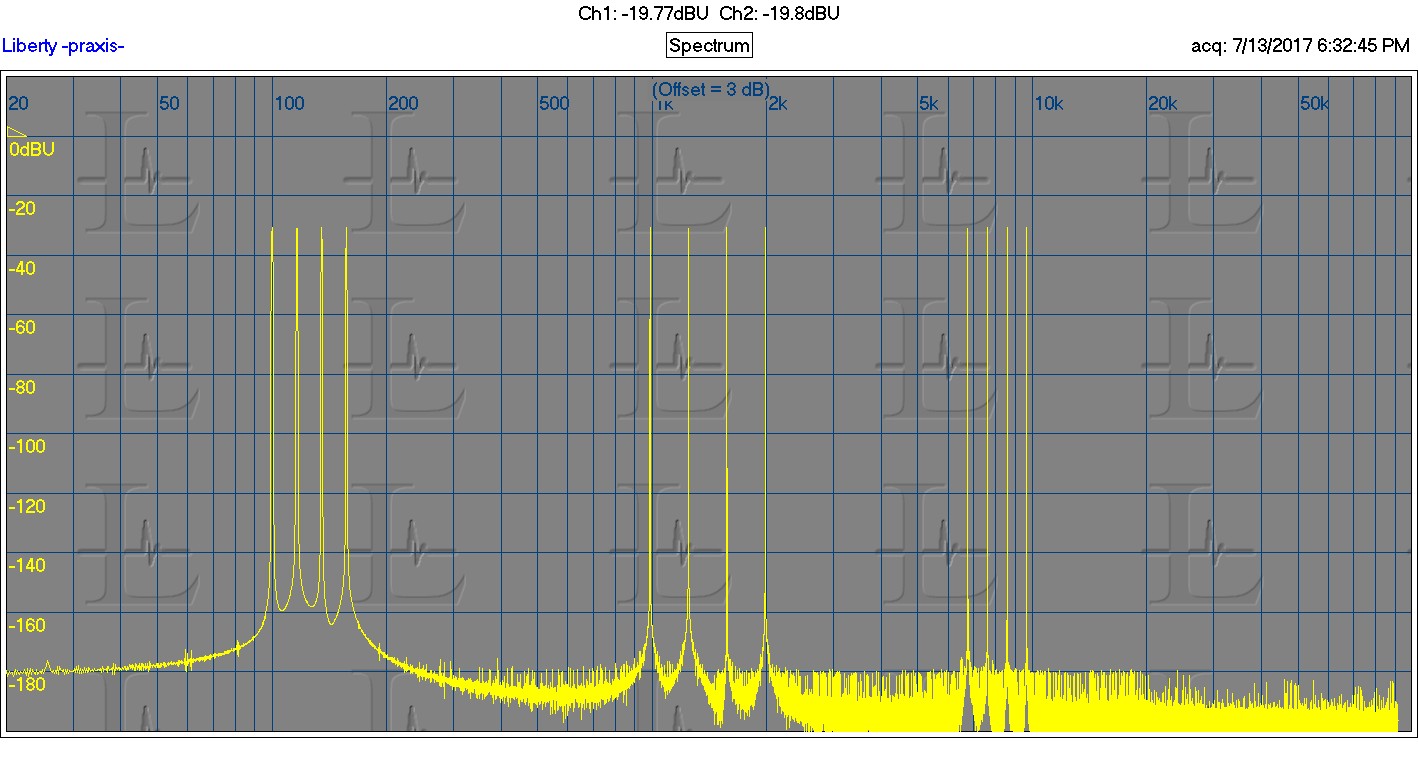The image size is (1418, 760).
Task: Click the acquisition timestamp text
Action: click(1300, 45)
